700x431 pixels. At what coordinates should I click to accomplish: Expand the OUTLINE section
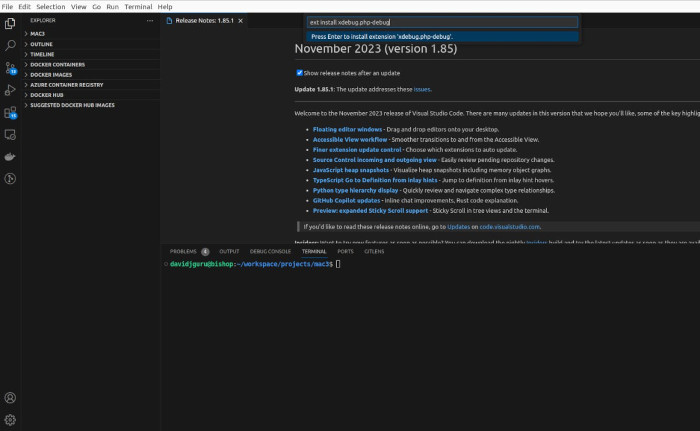click(92, 44)
